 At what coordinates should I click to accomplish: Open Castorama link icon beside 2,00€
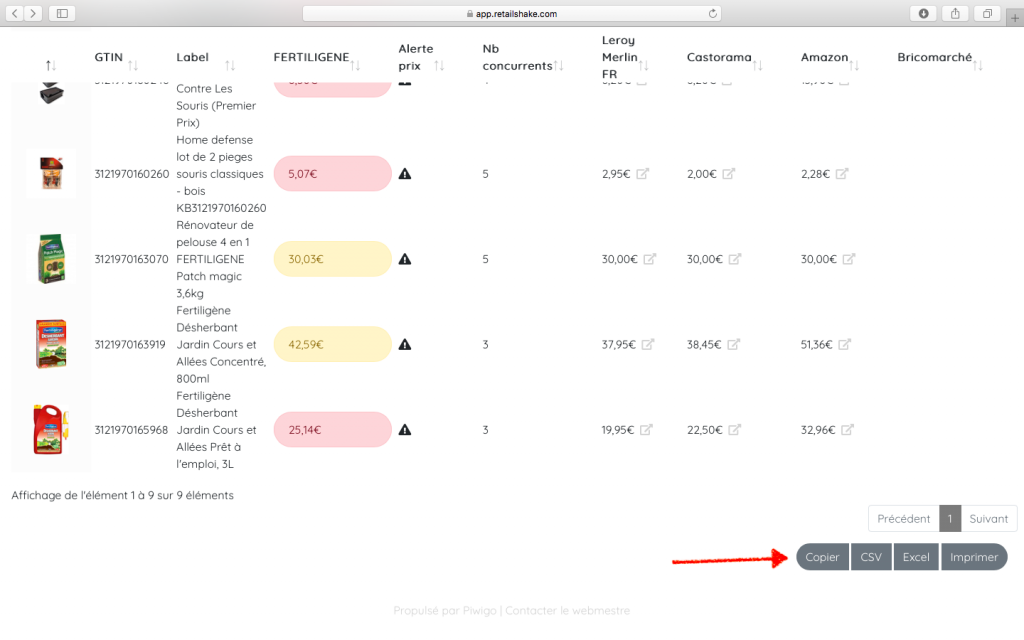coord(729,174)
